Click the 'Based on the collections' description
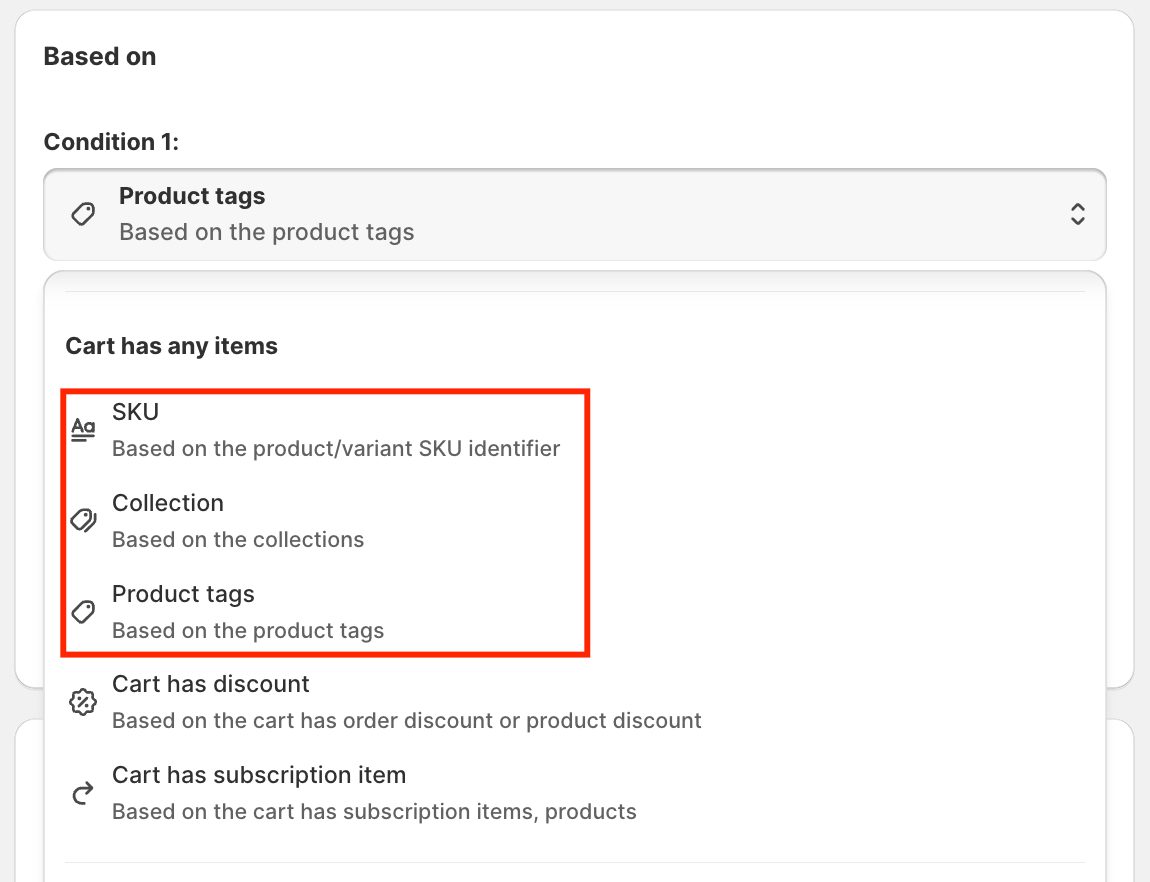This screenshot has height=882, width=1150. pos(238,539)
